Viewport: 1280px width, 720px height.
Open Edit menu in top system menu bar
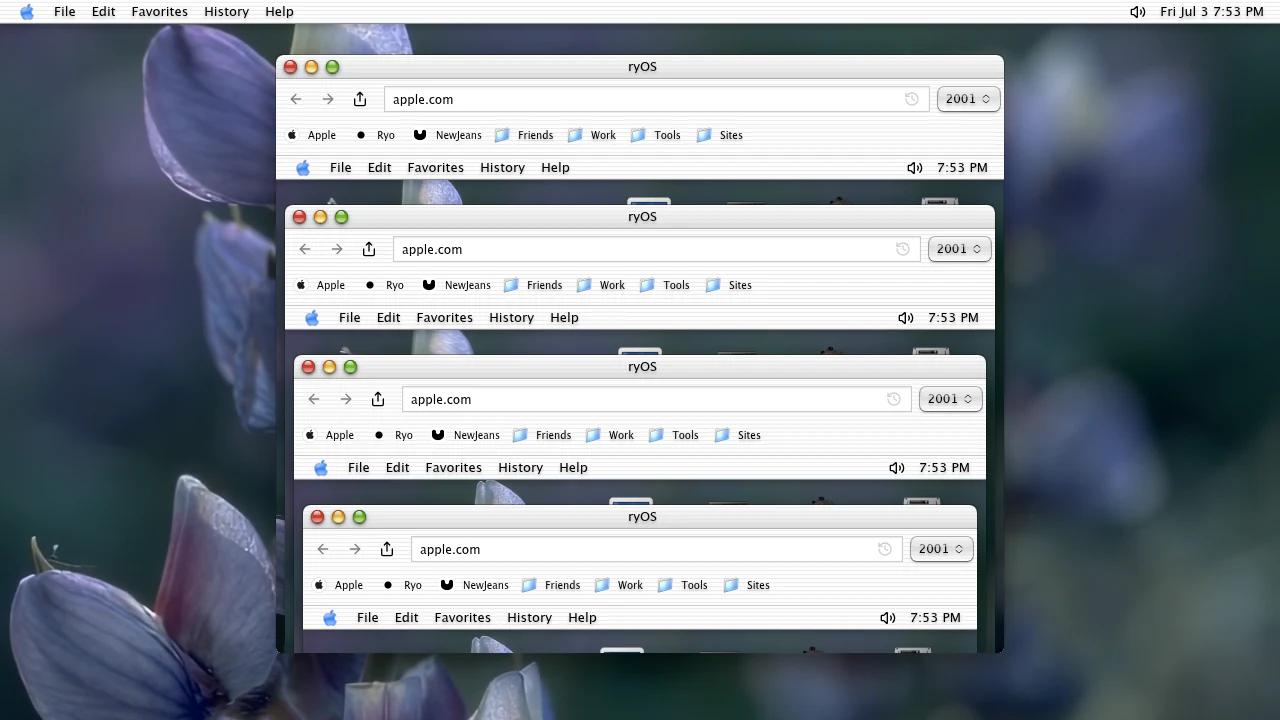[104, 12]
